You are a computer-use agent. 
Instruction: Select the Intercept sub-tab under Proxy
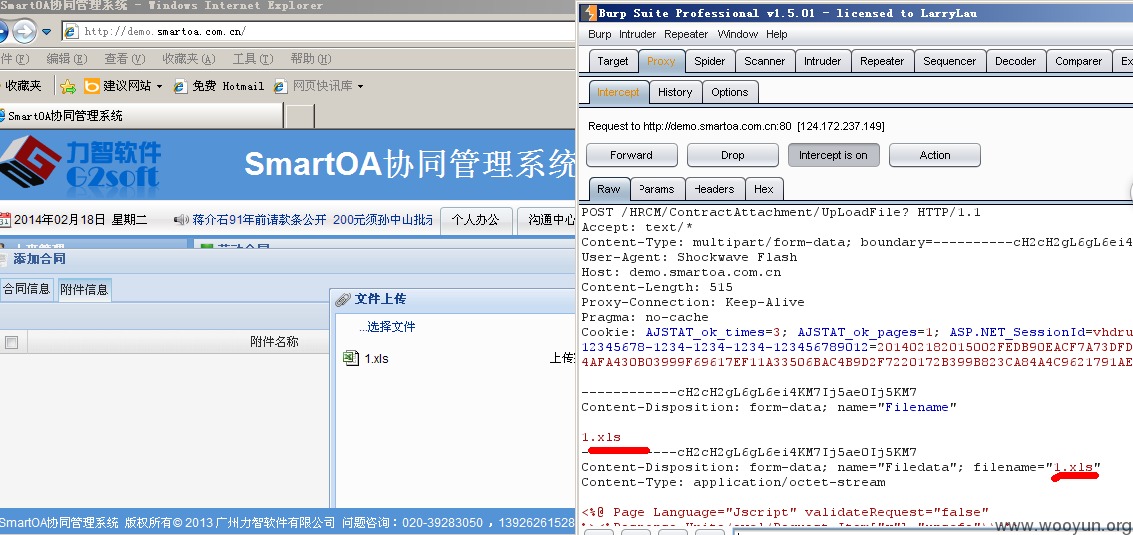pyautogui.click(x=619, y=92)
